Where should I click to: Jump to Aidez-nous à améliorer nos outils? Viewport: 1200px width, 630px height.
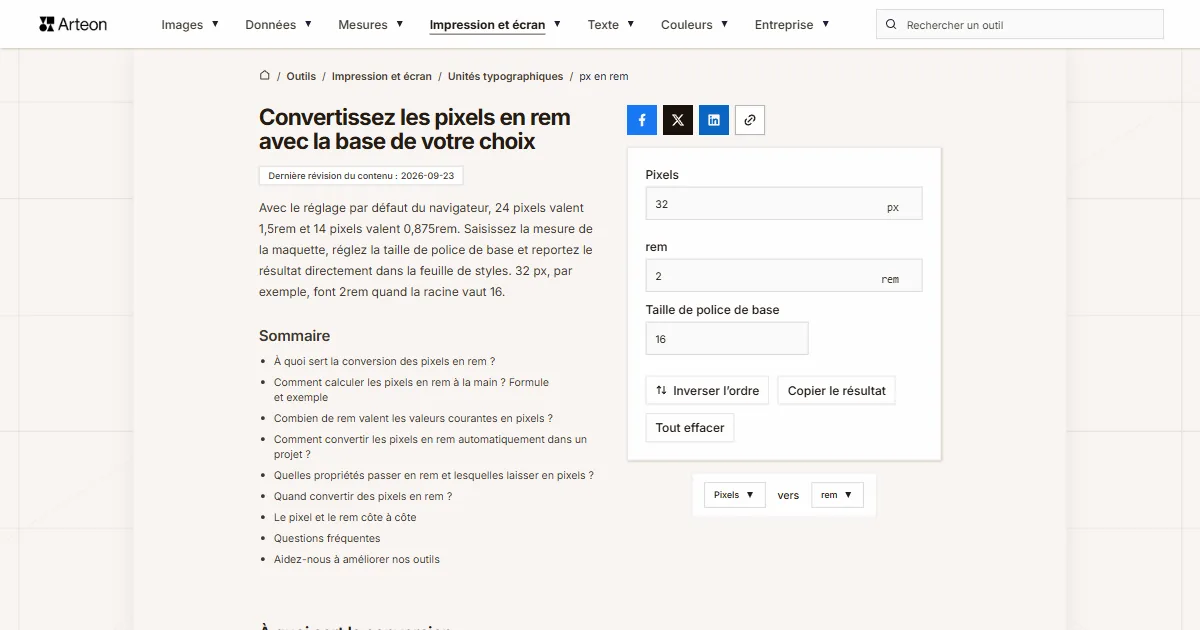pos(357,559)
